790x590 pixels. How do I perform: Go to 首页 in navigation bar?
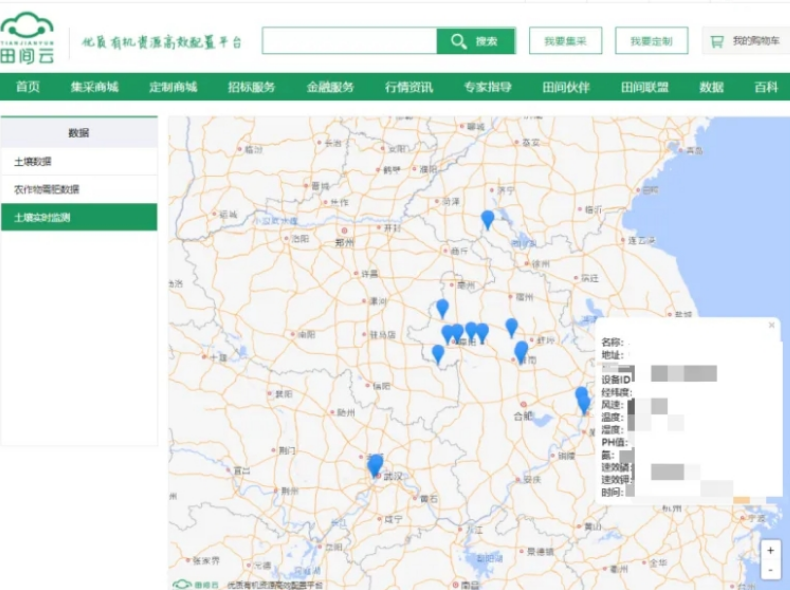[28, 87]
